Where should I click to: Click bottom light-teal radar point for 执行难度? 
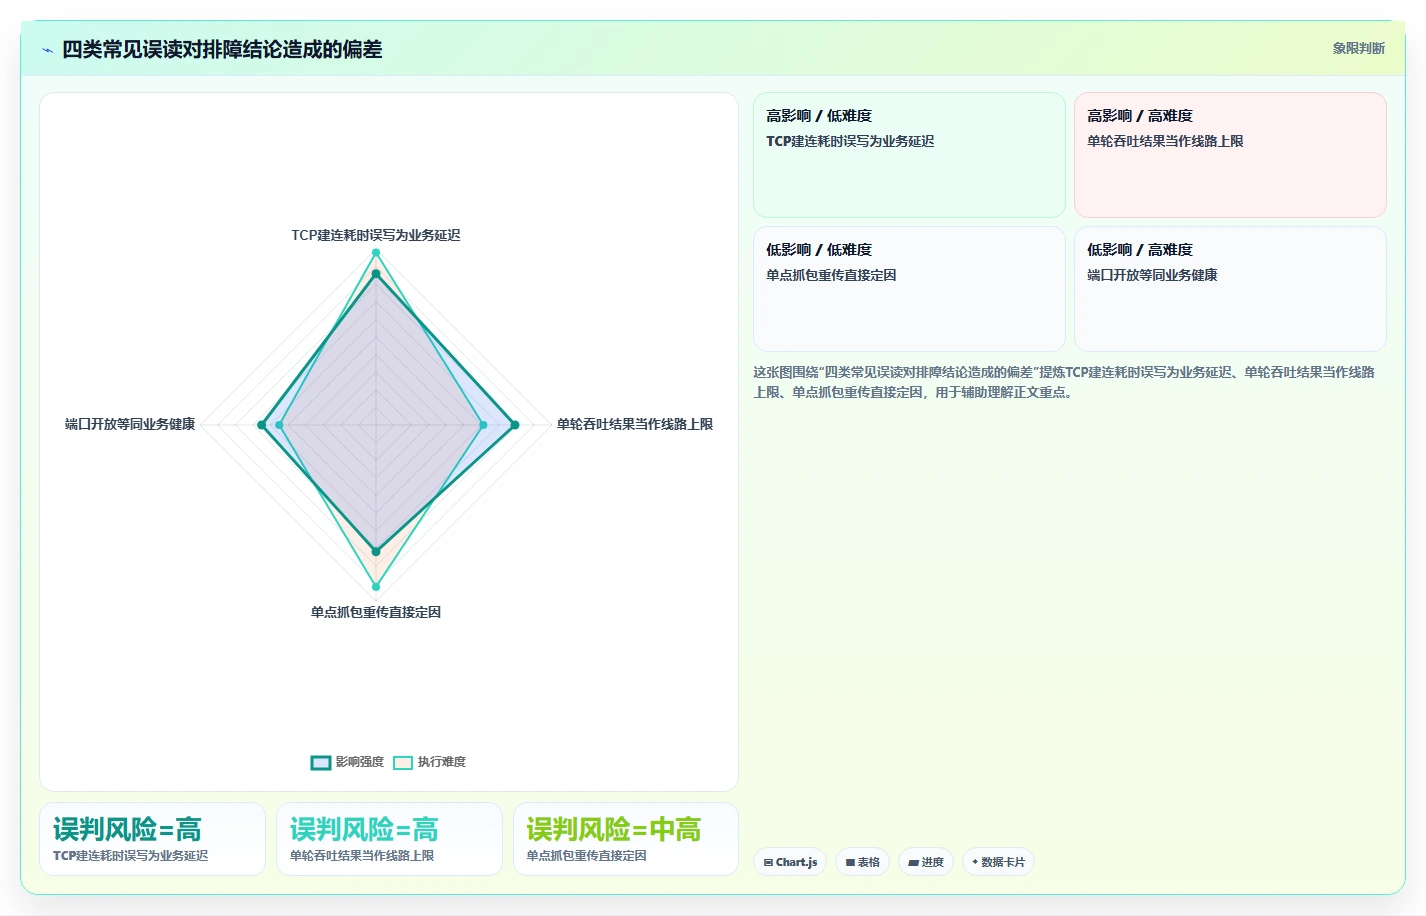click(x=376, y=587)
